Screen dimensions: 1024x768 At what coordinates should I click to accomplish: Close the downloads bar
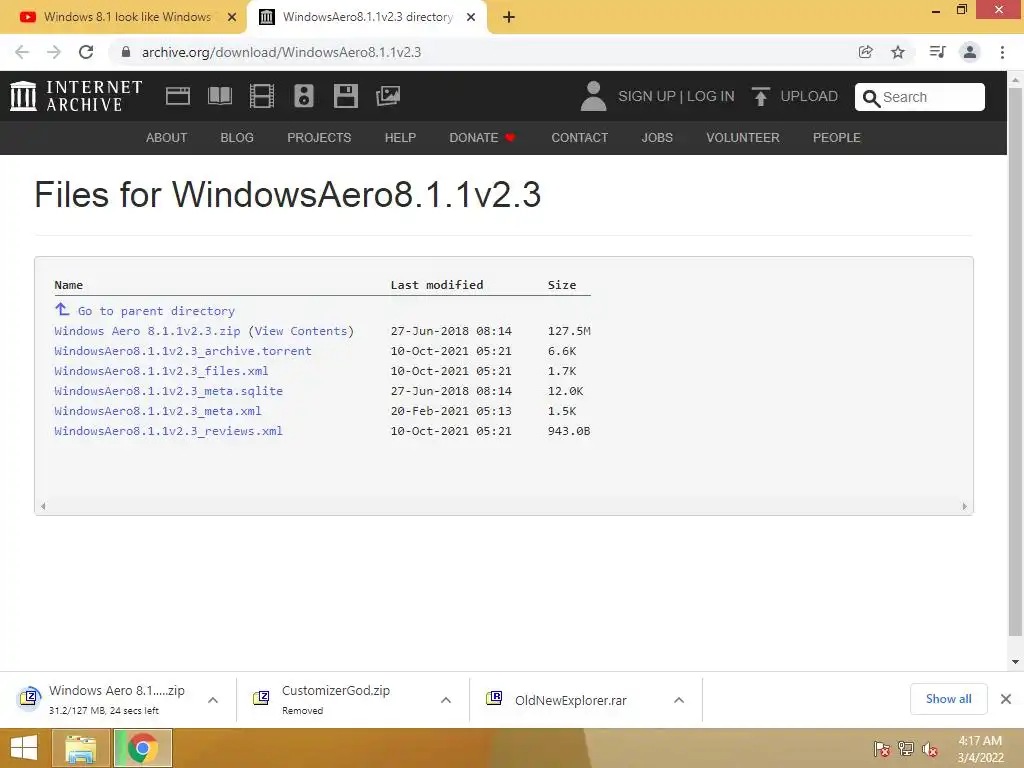point(1006,699)
